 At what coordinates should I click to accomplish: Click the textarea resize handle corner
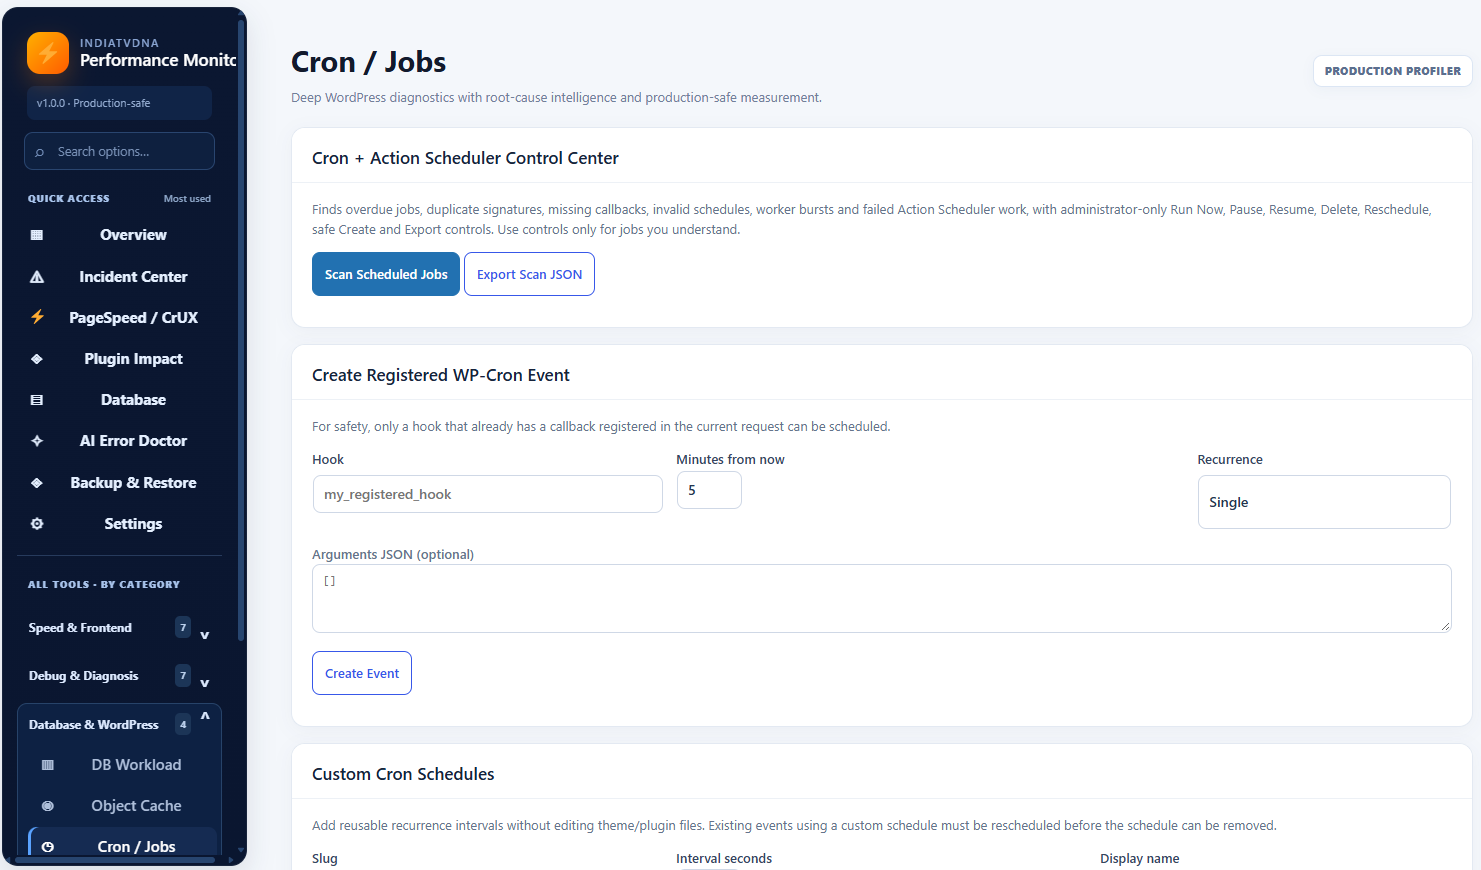(1445, 626)
